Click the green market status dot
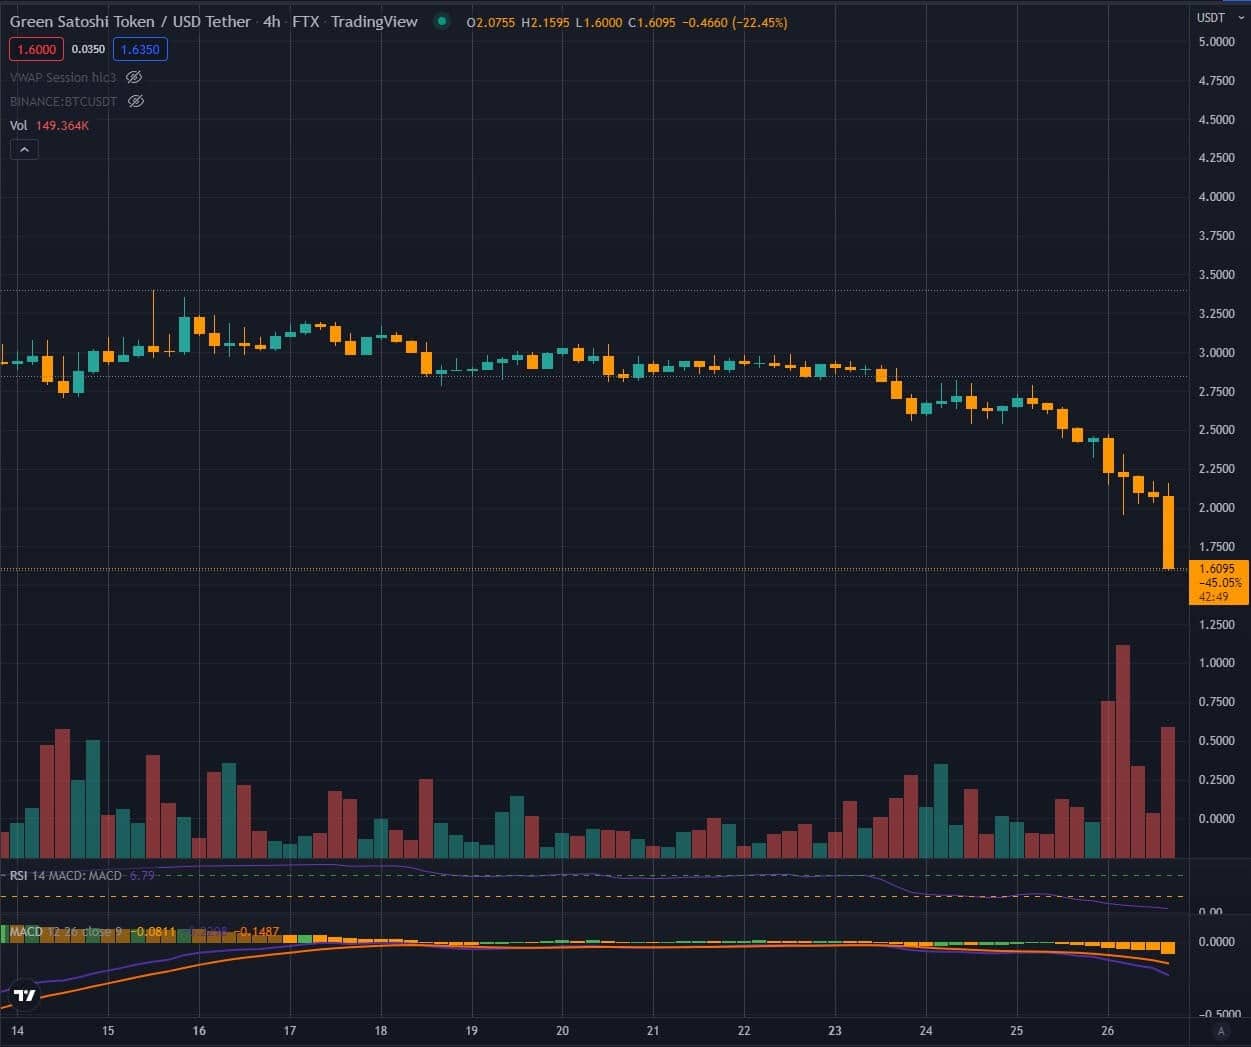This screenshot has width=1251, height=1047. pos(442,21)
